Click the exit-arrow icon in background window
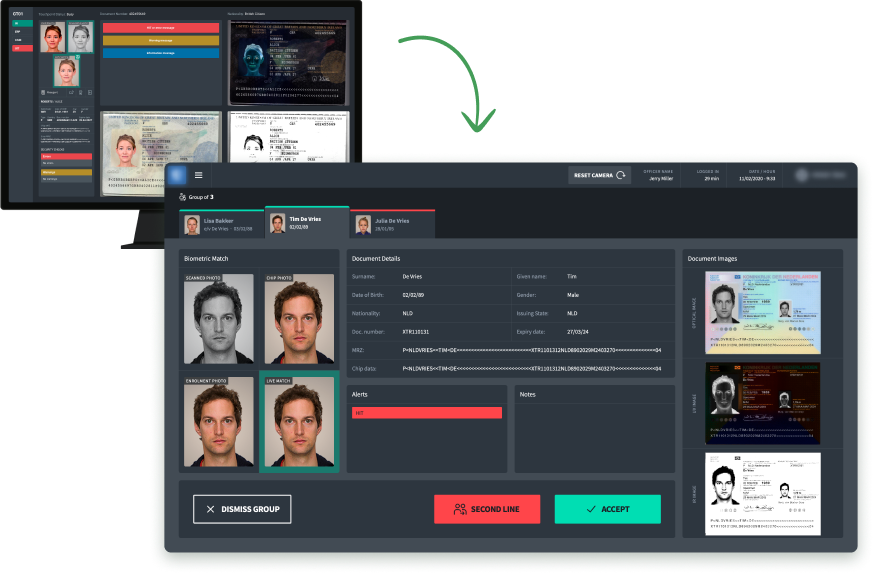Screen dimensions: 875x575 click(90, 92)
